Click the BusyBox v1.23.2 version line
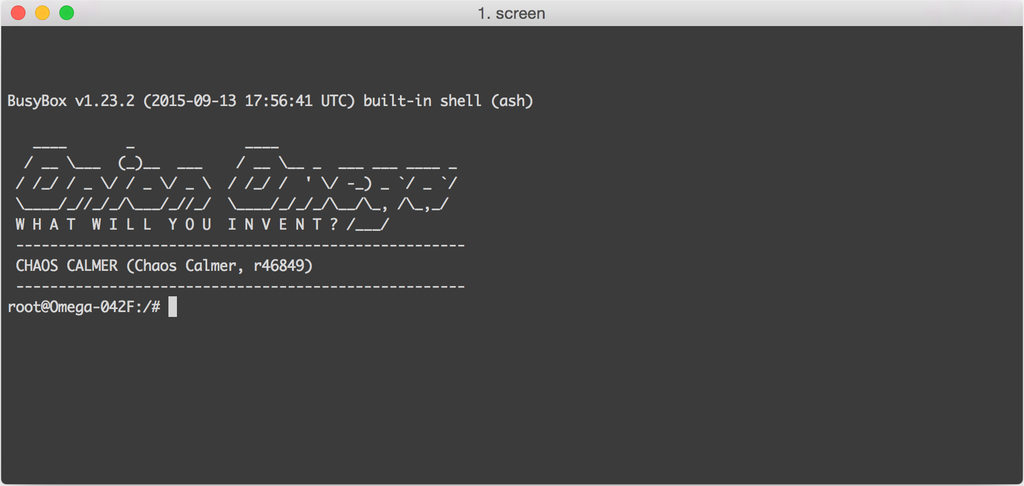Viewport: 1024px width, 486px height. click(x=271, y=102)
